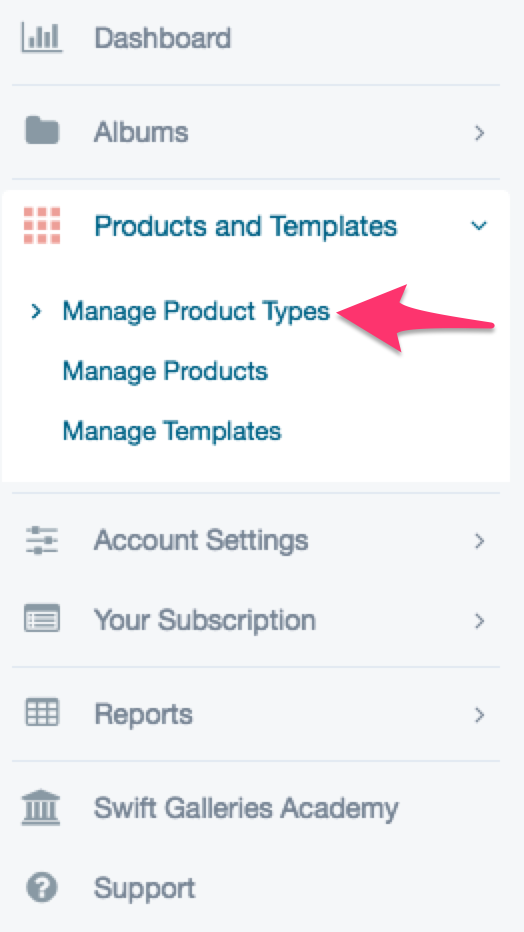Click the Account Settings sliders icon

point(42,540)
